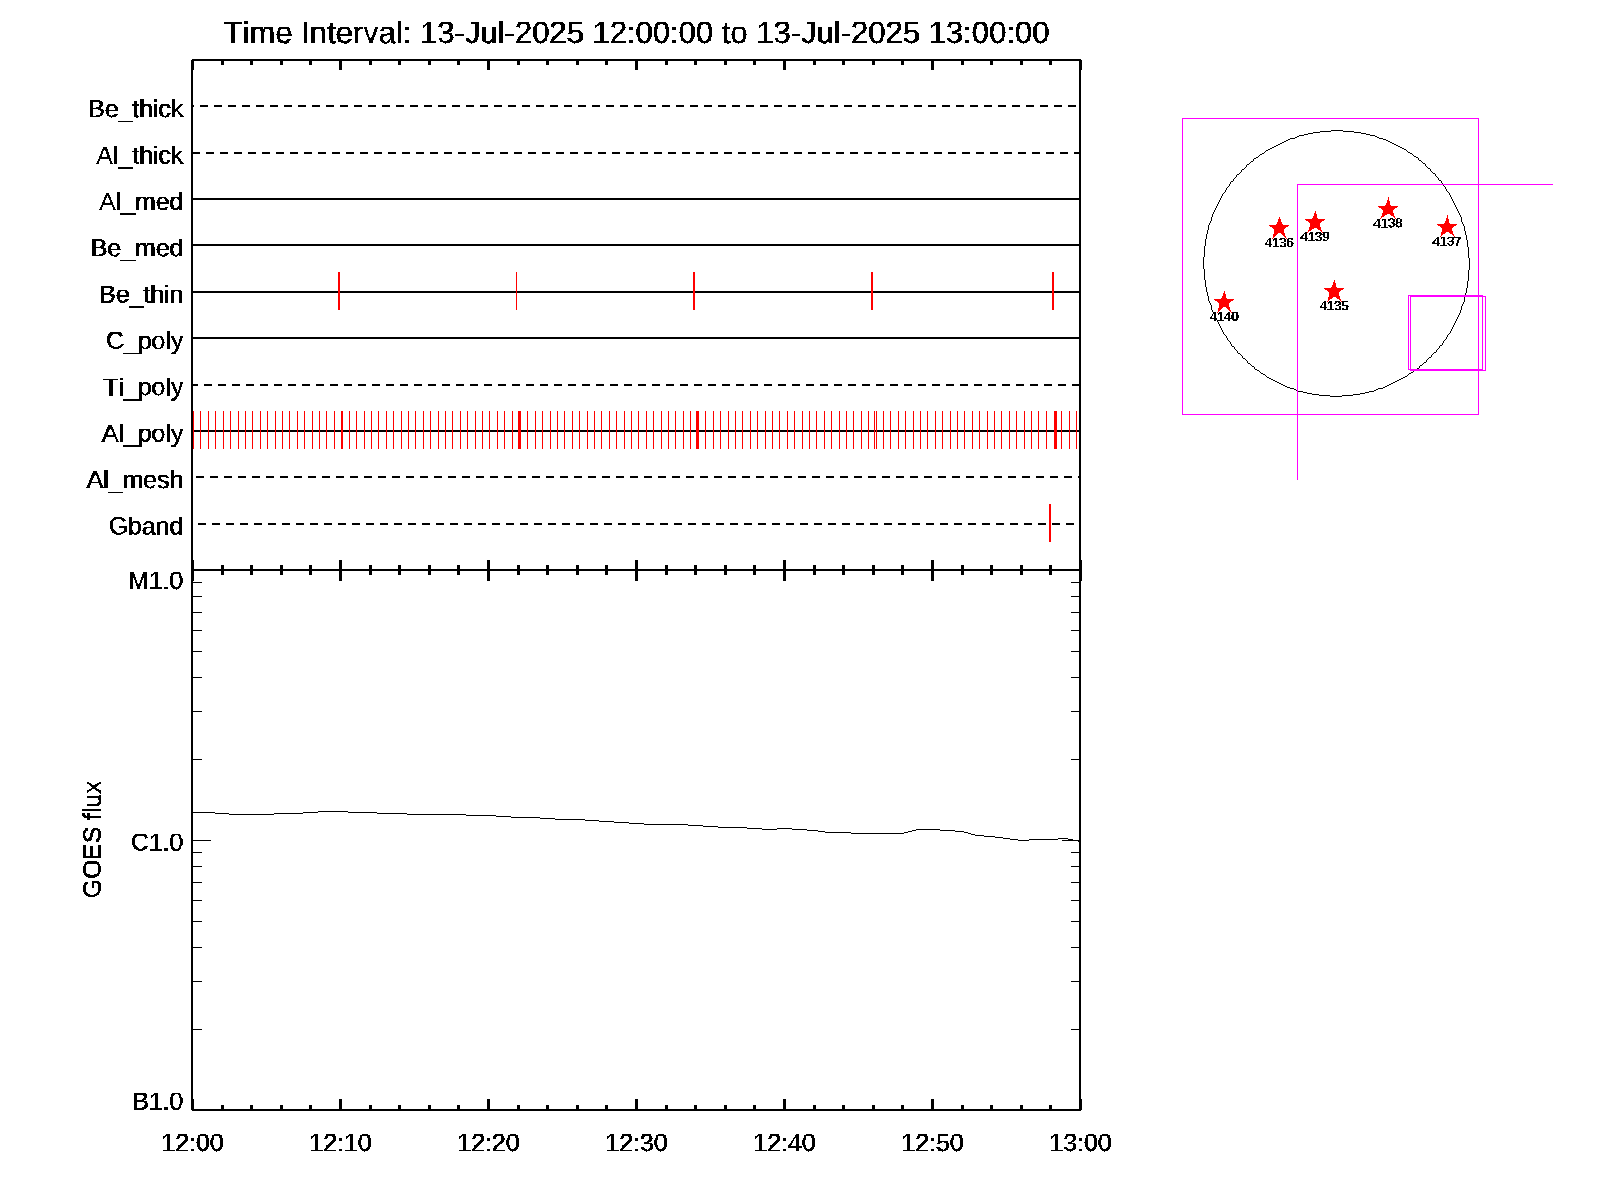Select the star for active region 4139
Viewport: 1600px width, 1200px height.
(1315, 222)
